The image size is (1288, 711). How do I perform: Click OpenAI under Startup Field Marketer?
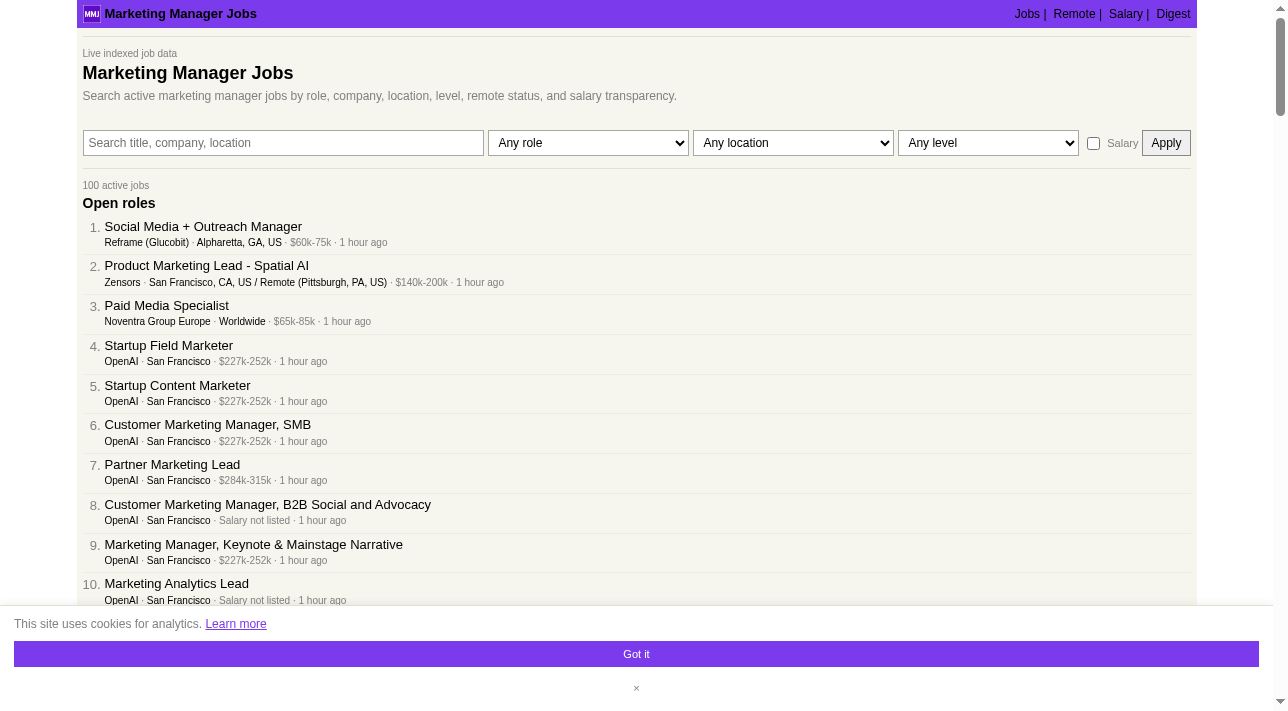(x=121, y=362)
